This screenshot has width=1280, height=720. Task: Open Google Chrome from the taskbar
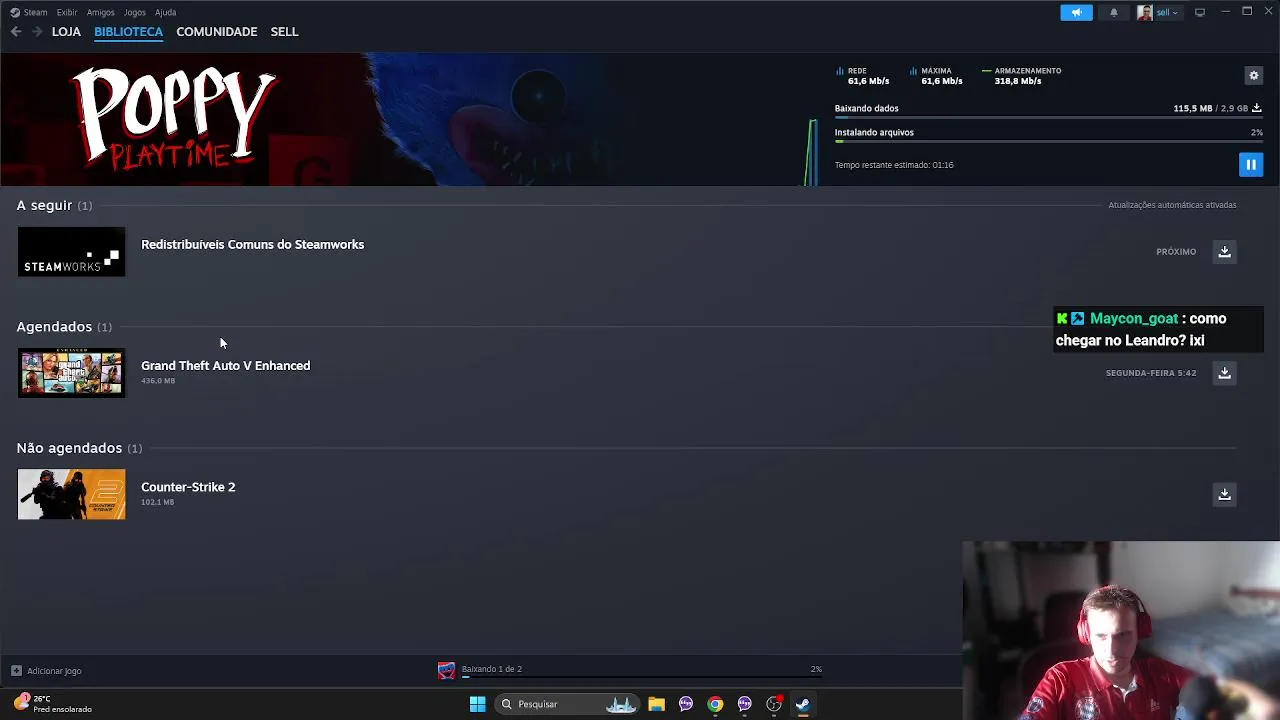(715, 704)
